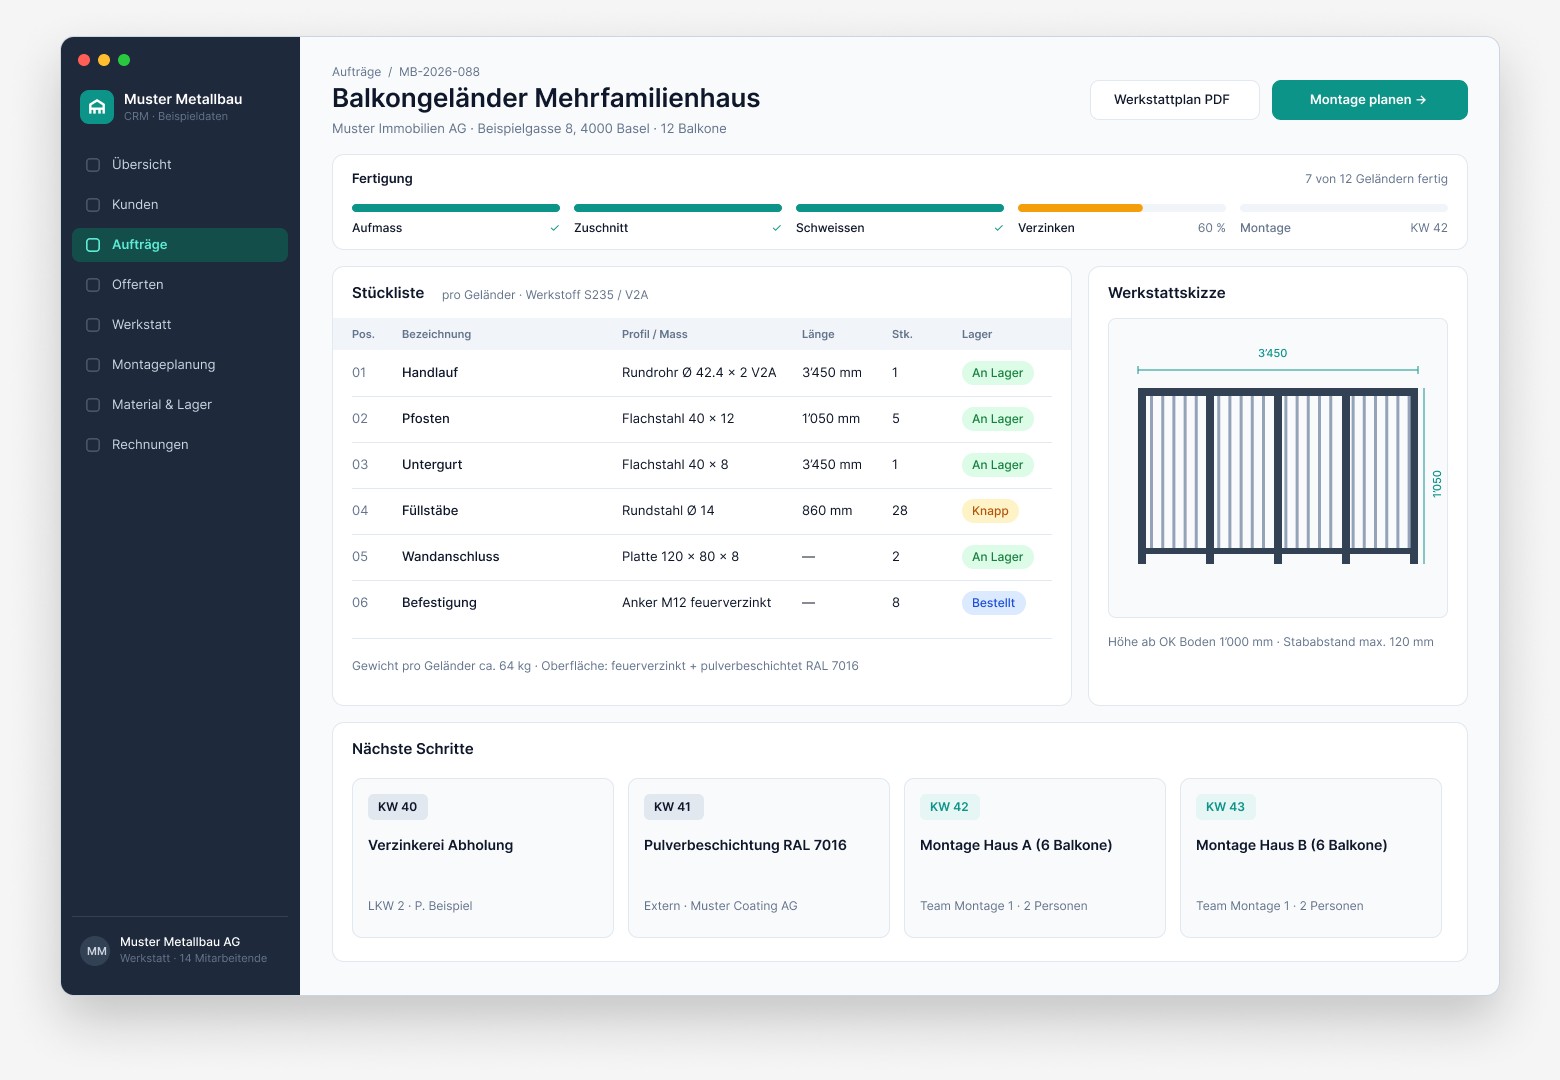Click 'Platte 120 × 80 × 8' cell
The height and width of the screenshot is (1080, 1560).
click(680, 557)
